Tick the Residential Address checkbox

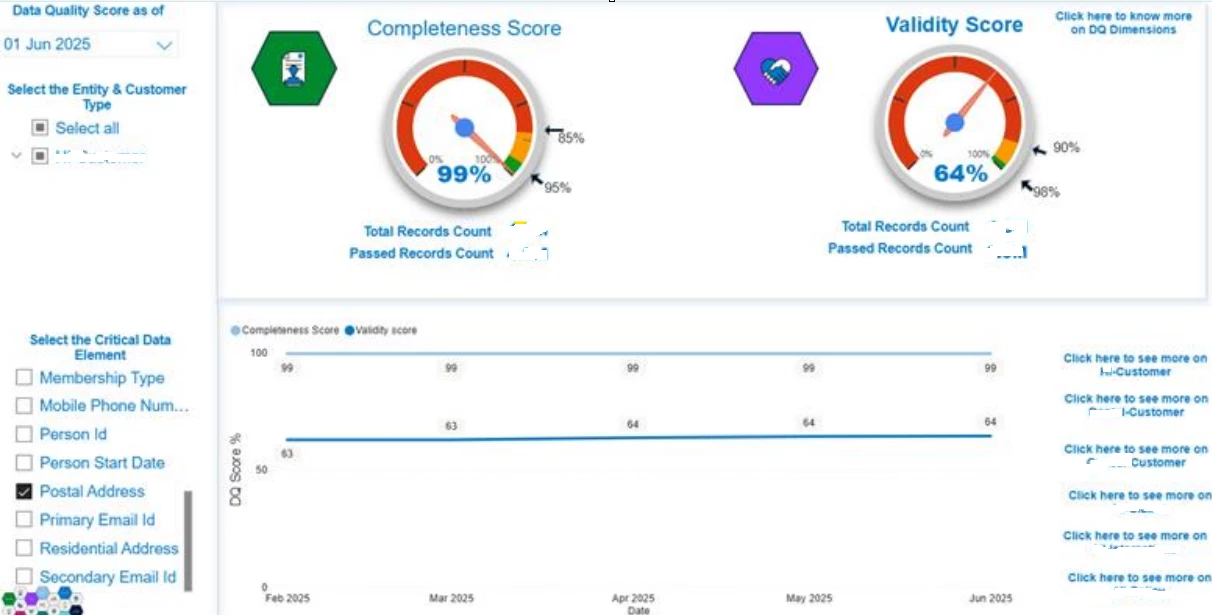pos(24,549)
